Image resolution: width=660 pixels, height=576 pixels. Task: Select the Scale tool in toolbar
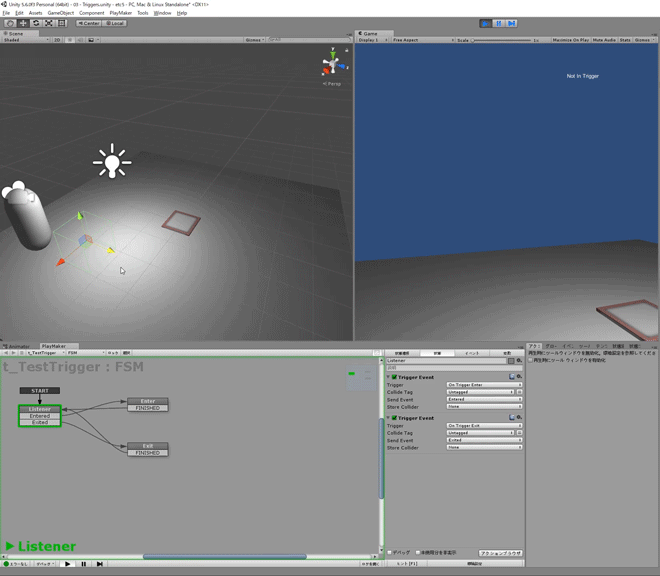point(49,23)
